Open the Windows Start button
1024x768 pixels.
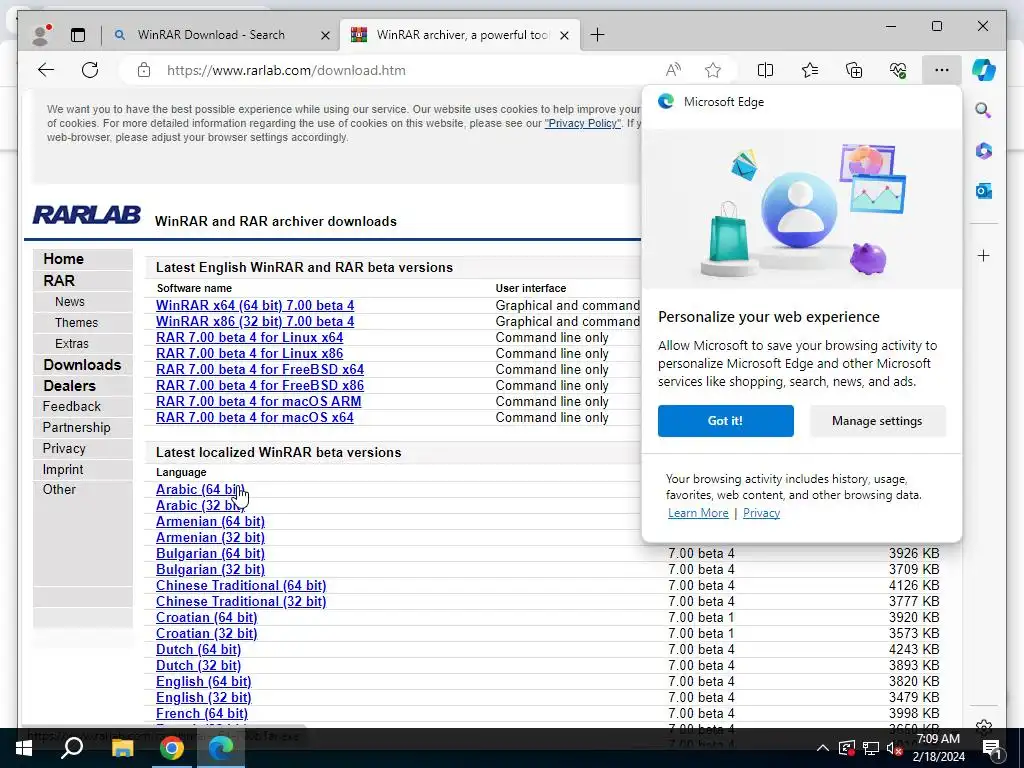[24, 748]
